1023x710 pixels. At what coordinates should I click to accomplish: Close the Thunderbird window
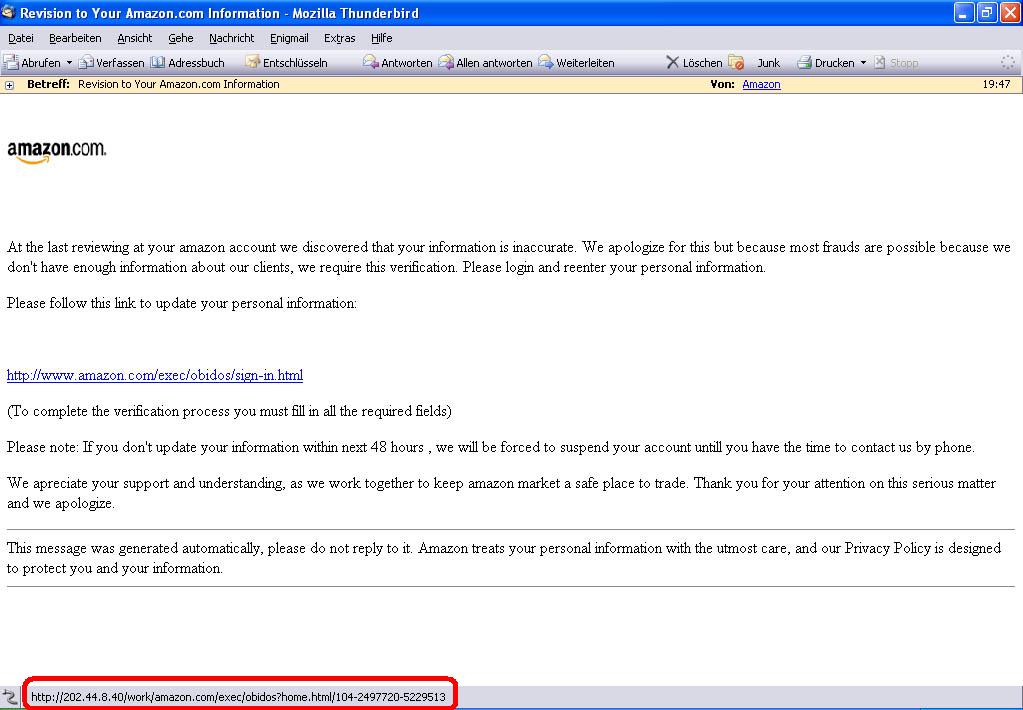[1010, 12]
